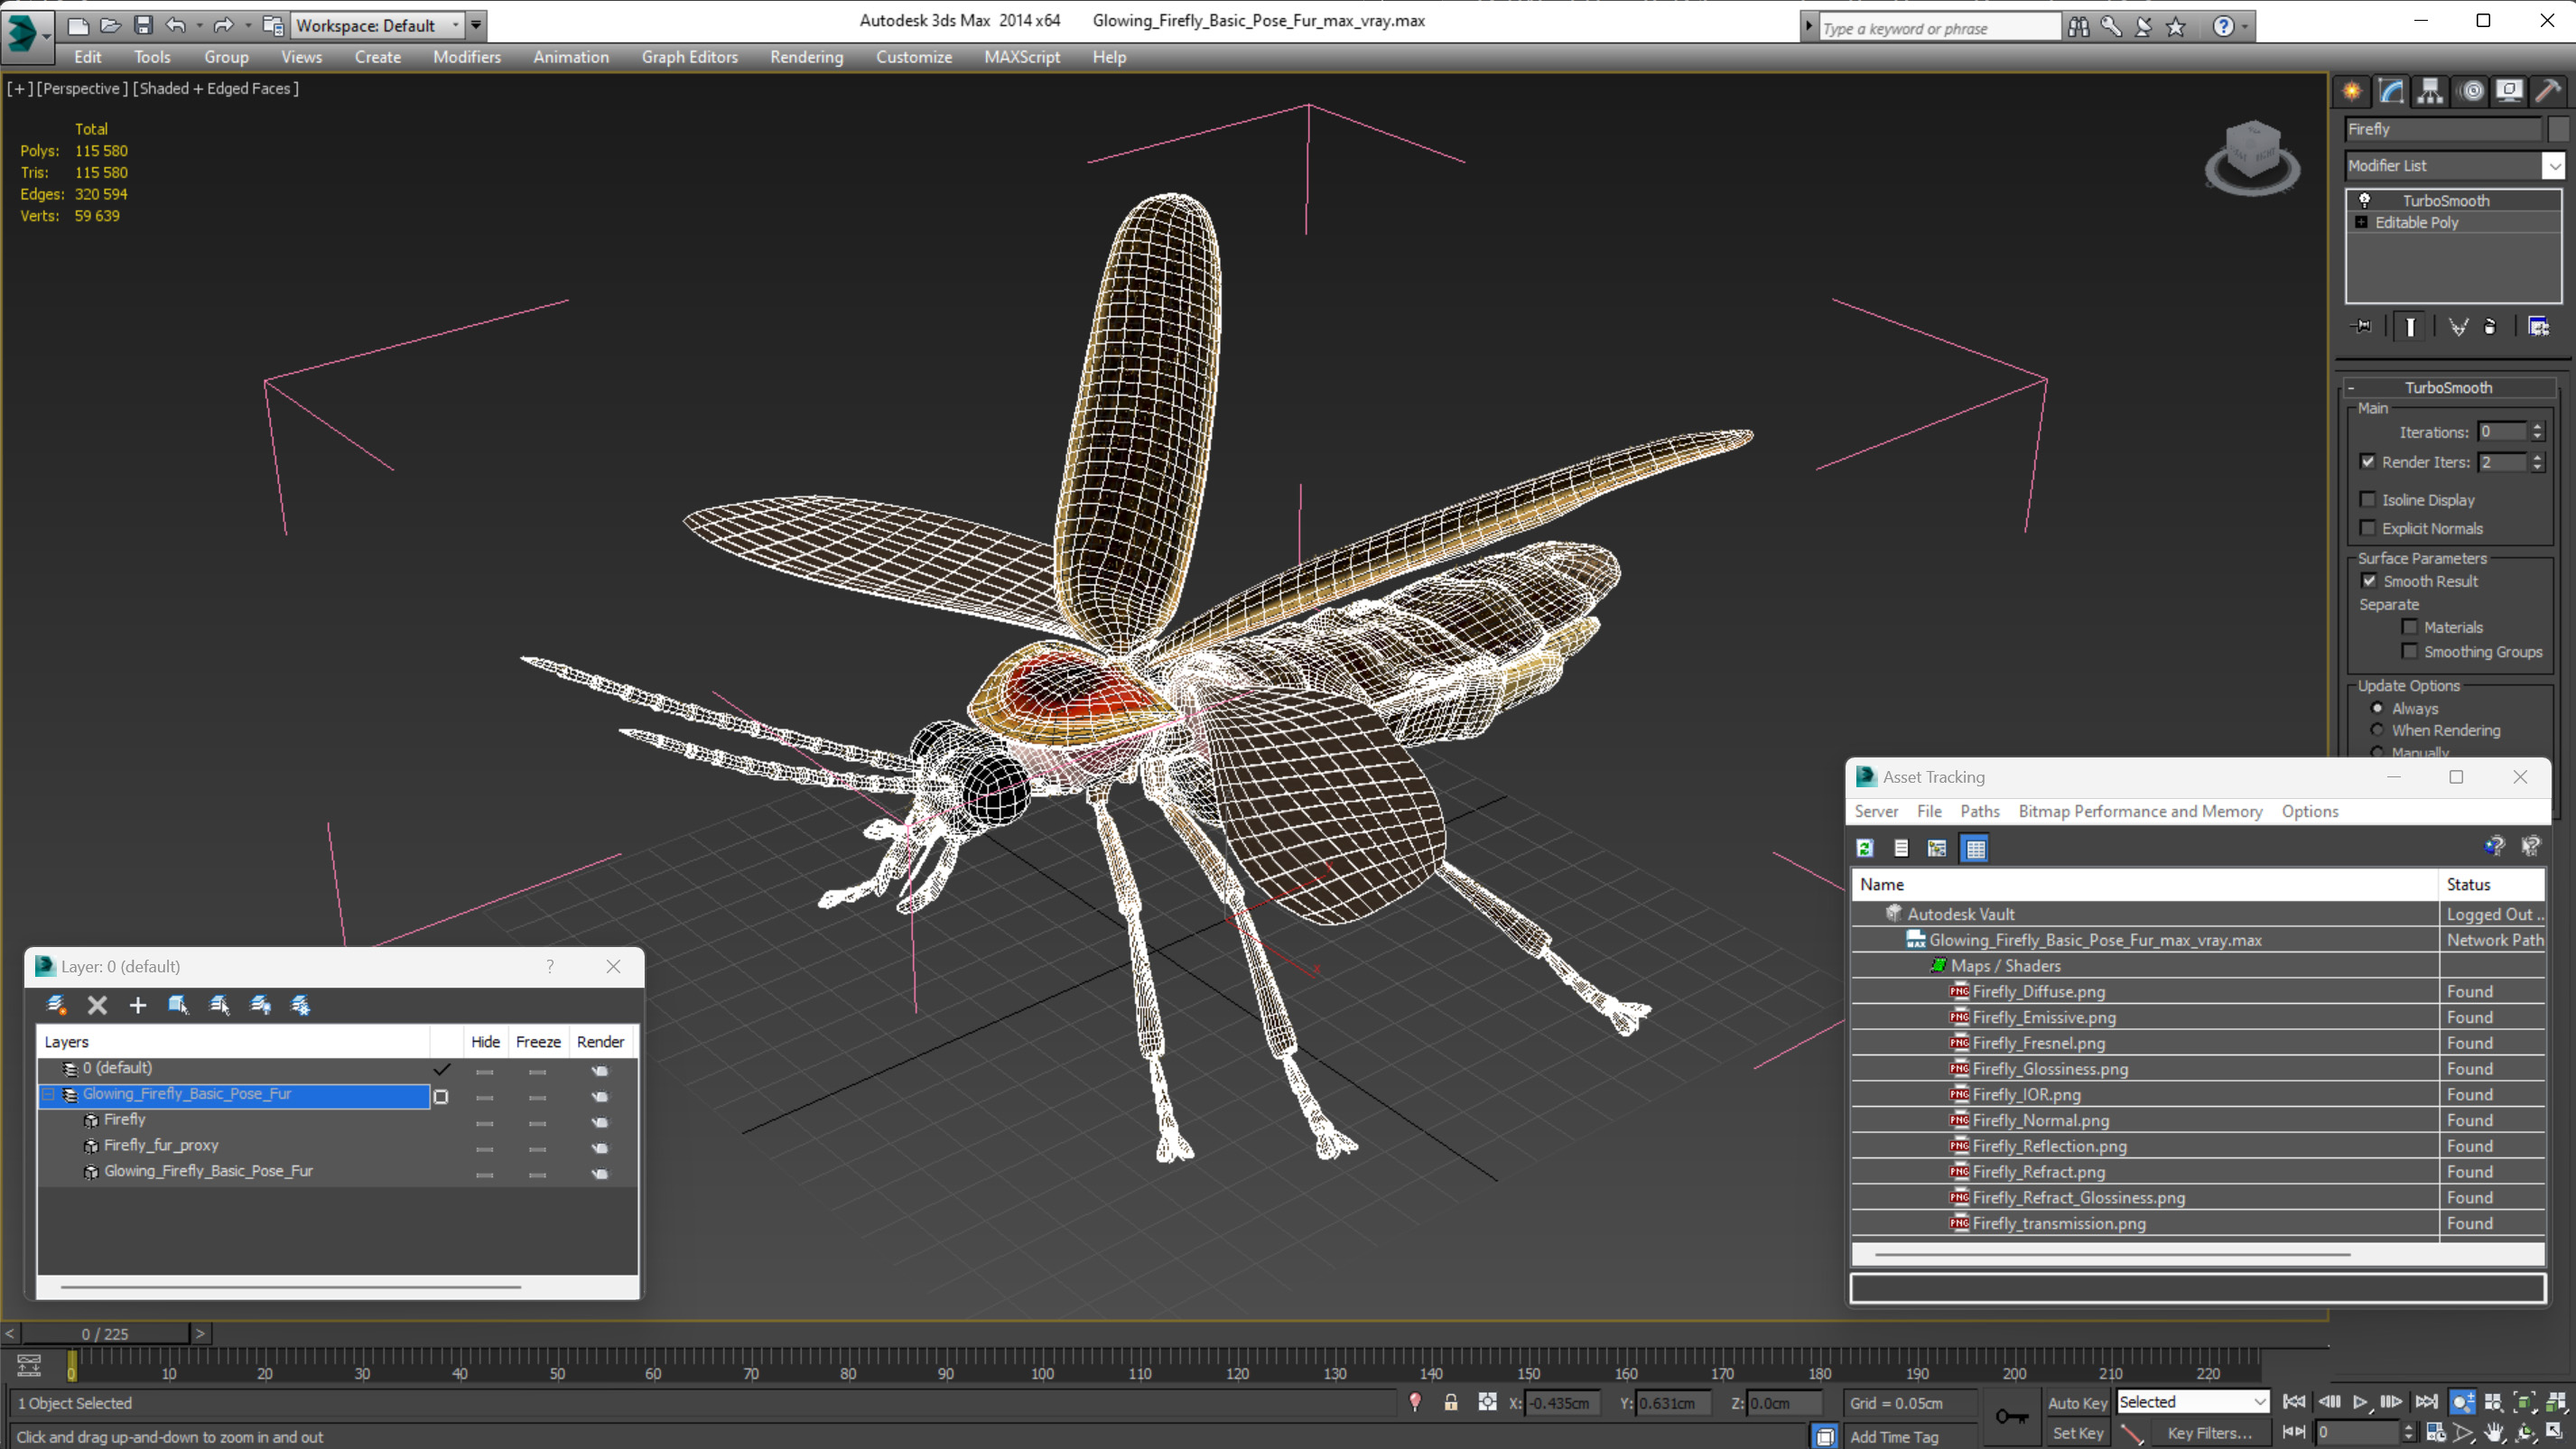Click the Open File folder icon
This screenshot has height=1449, width=2576.
pos(110,25)
